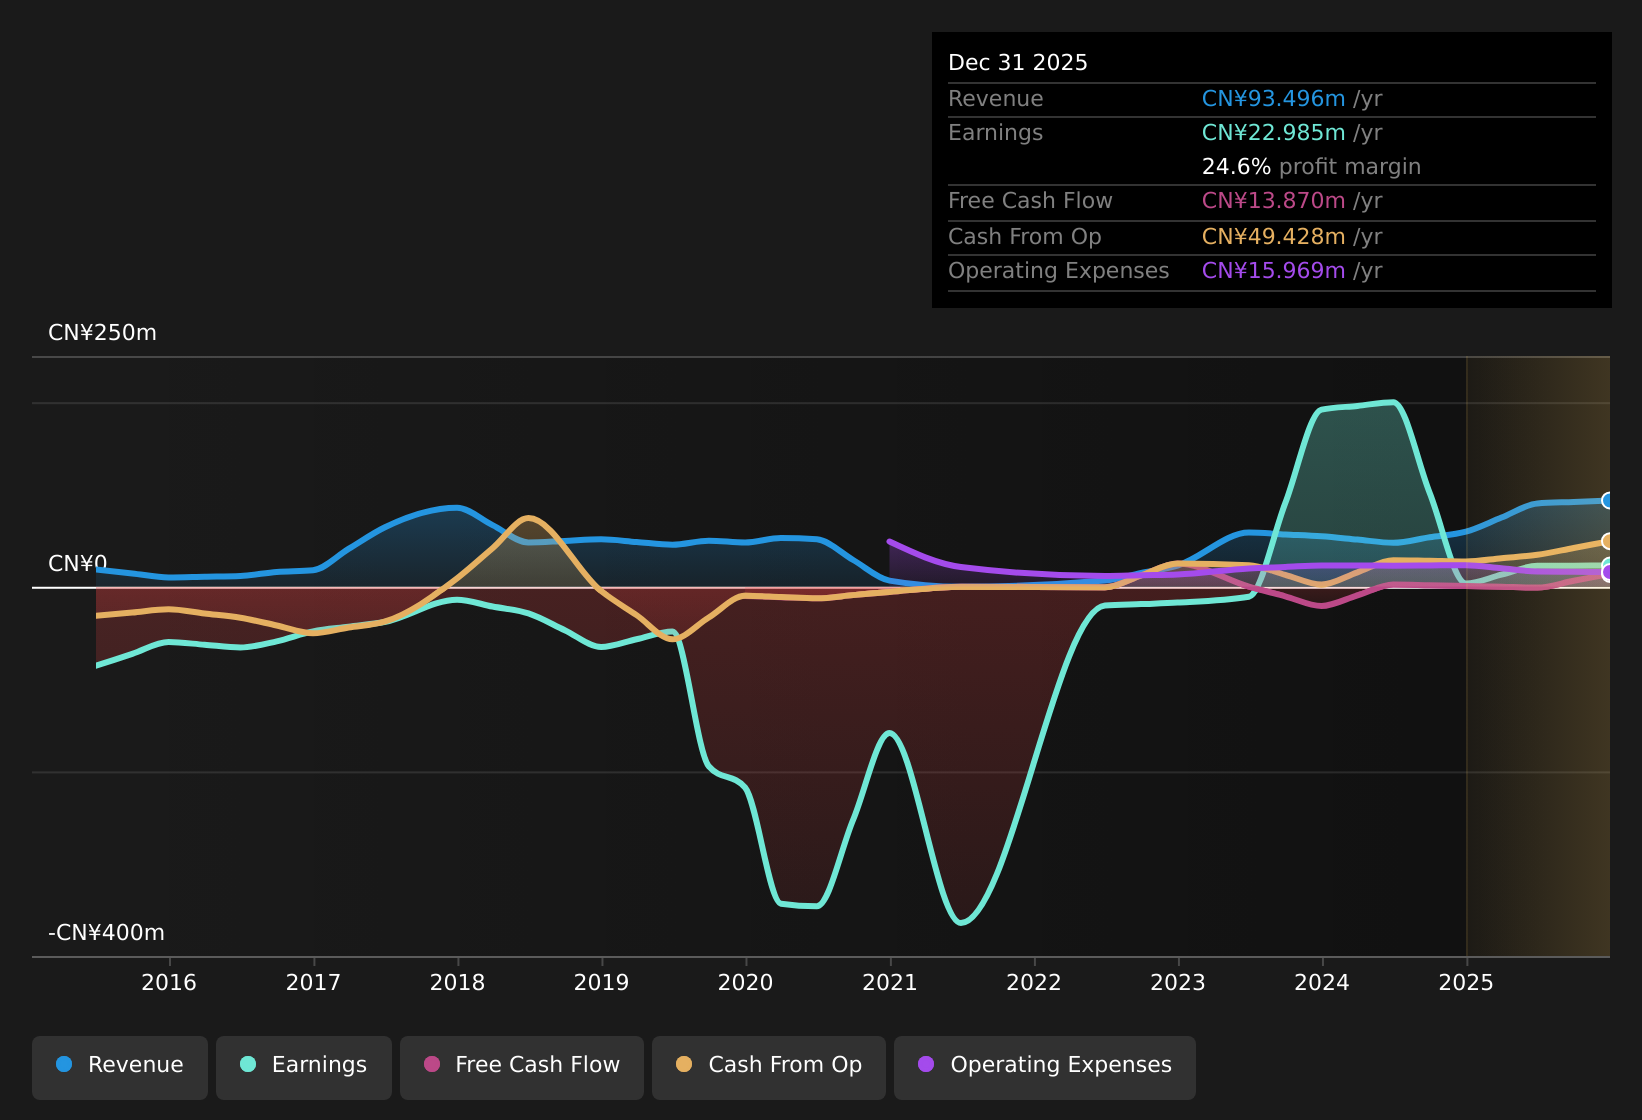Image resolution: width=1642 pixels, height=1120 pixels.
Task: Click the orange Cash From Op legend dot
Action: [683, 1065]
